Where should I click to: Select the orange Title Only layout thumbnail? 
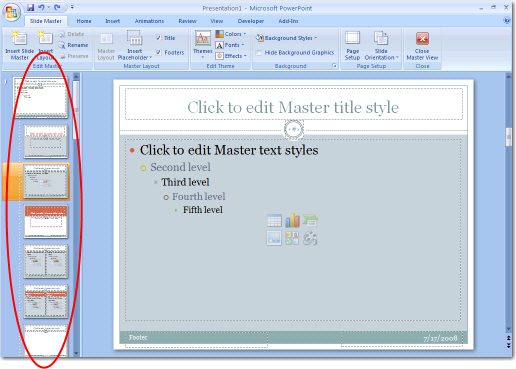(x=46, y=221)
